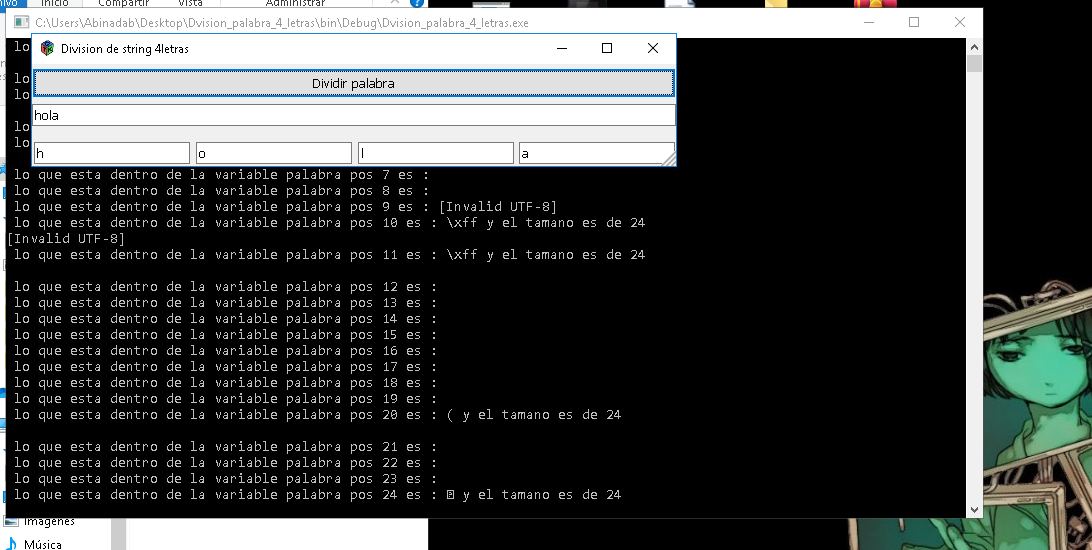Close the Division de string 4letras dialog
This screenshot has width=1092, height=550.
[653, 48]
